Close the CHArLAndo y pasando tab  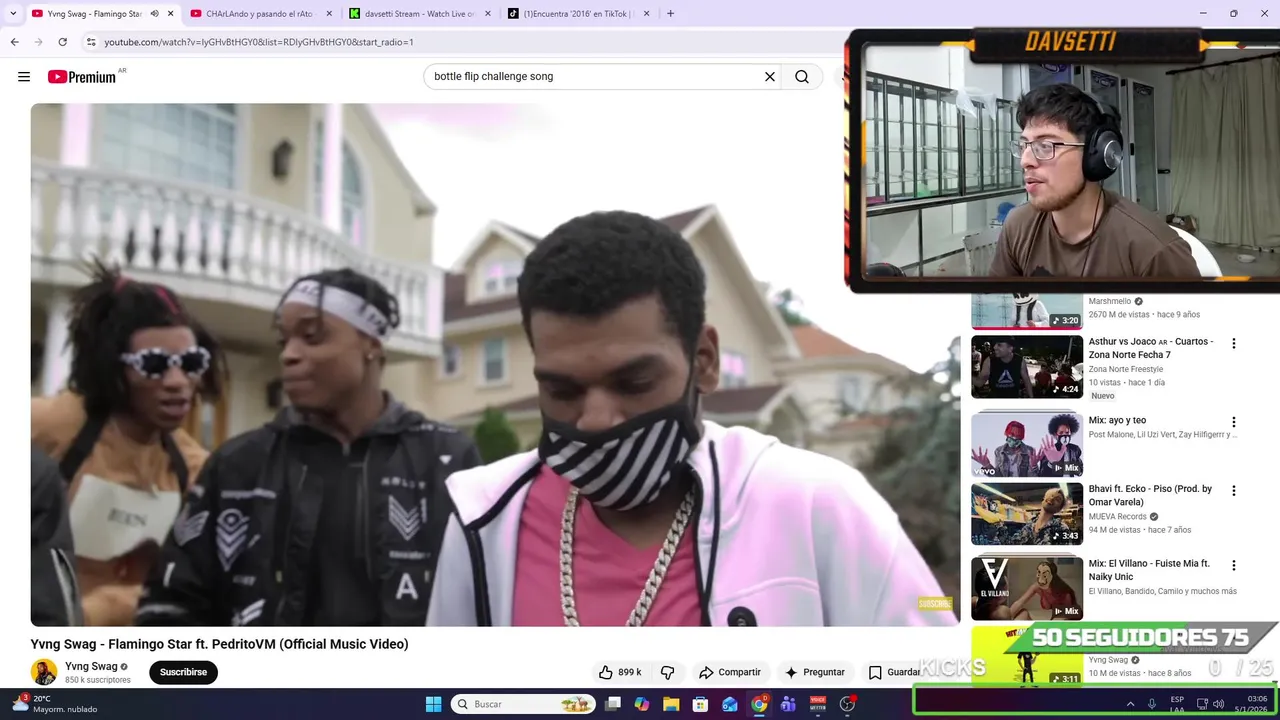(329, 14)
